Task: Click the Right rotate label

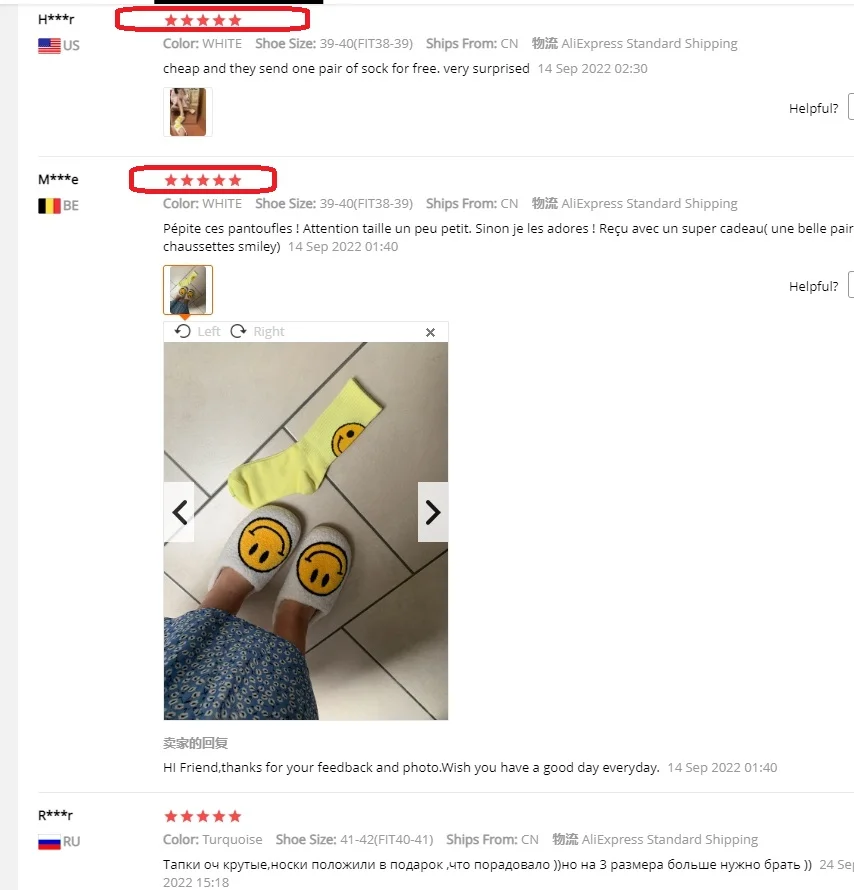Action: 269,331
